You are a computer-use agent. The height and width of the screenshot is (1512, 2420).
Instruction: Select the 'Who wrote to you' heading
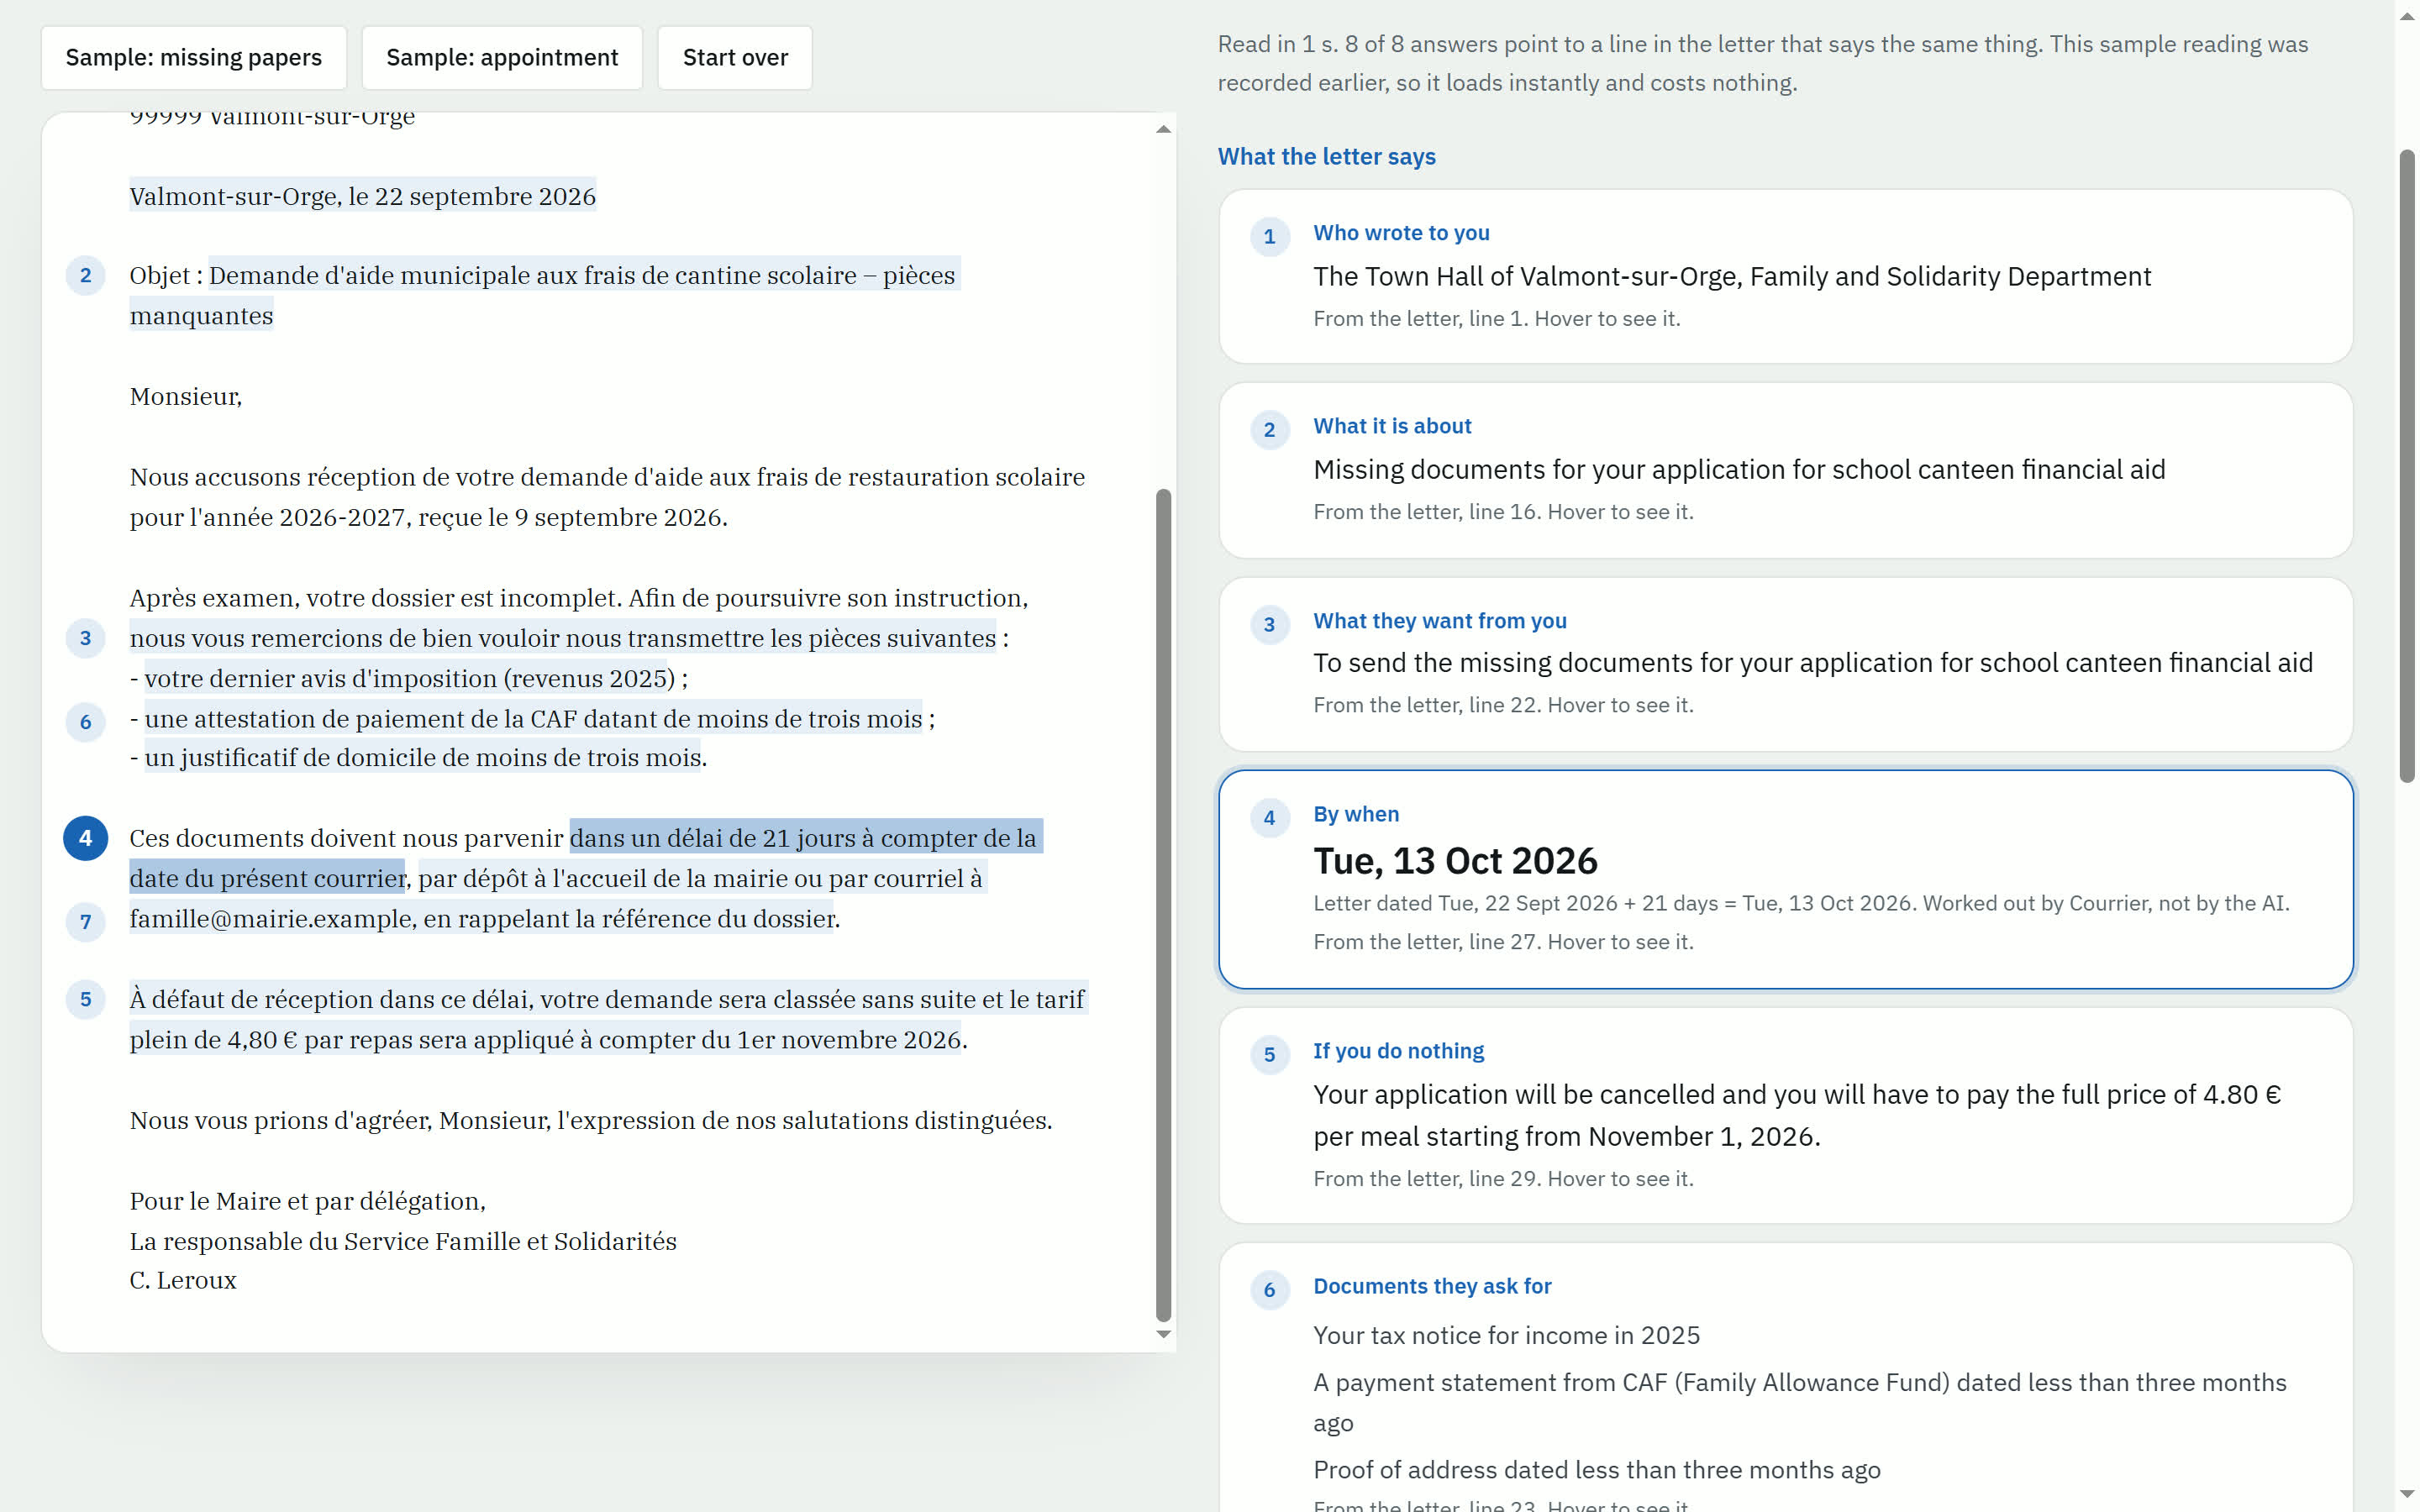1401,233
